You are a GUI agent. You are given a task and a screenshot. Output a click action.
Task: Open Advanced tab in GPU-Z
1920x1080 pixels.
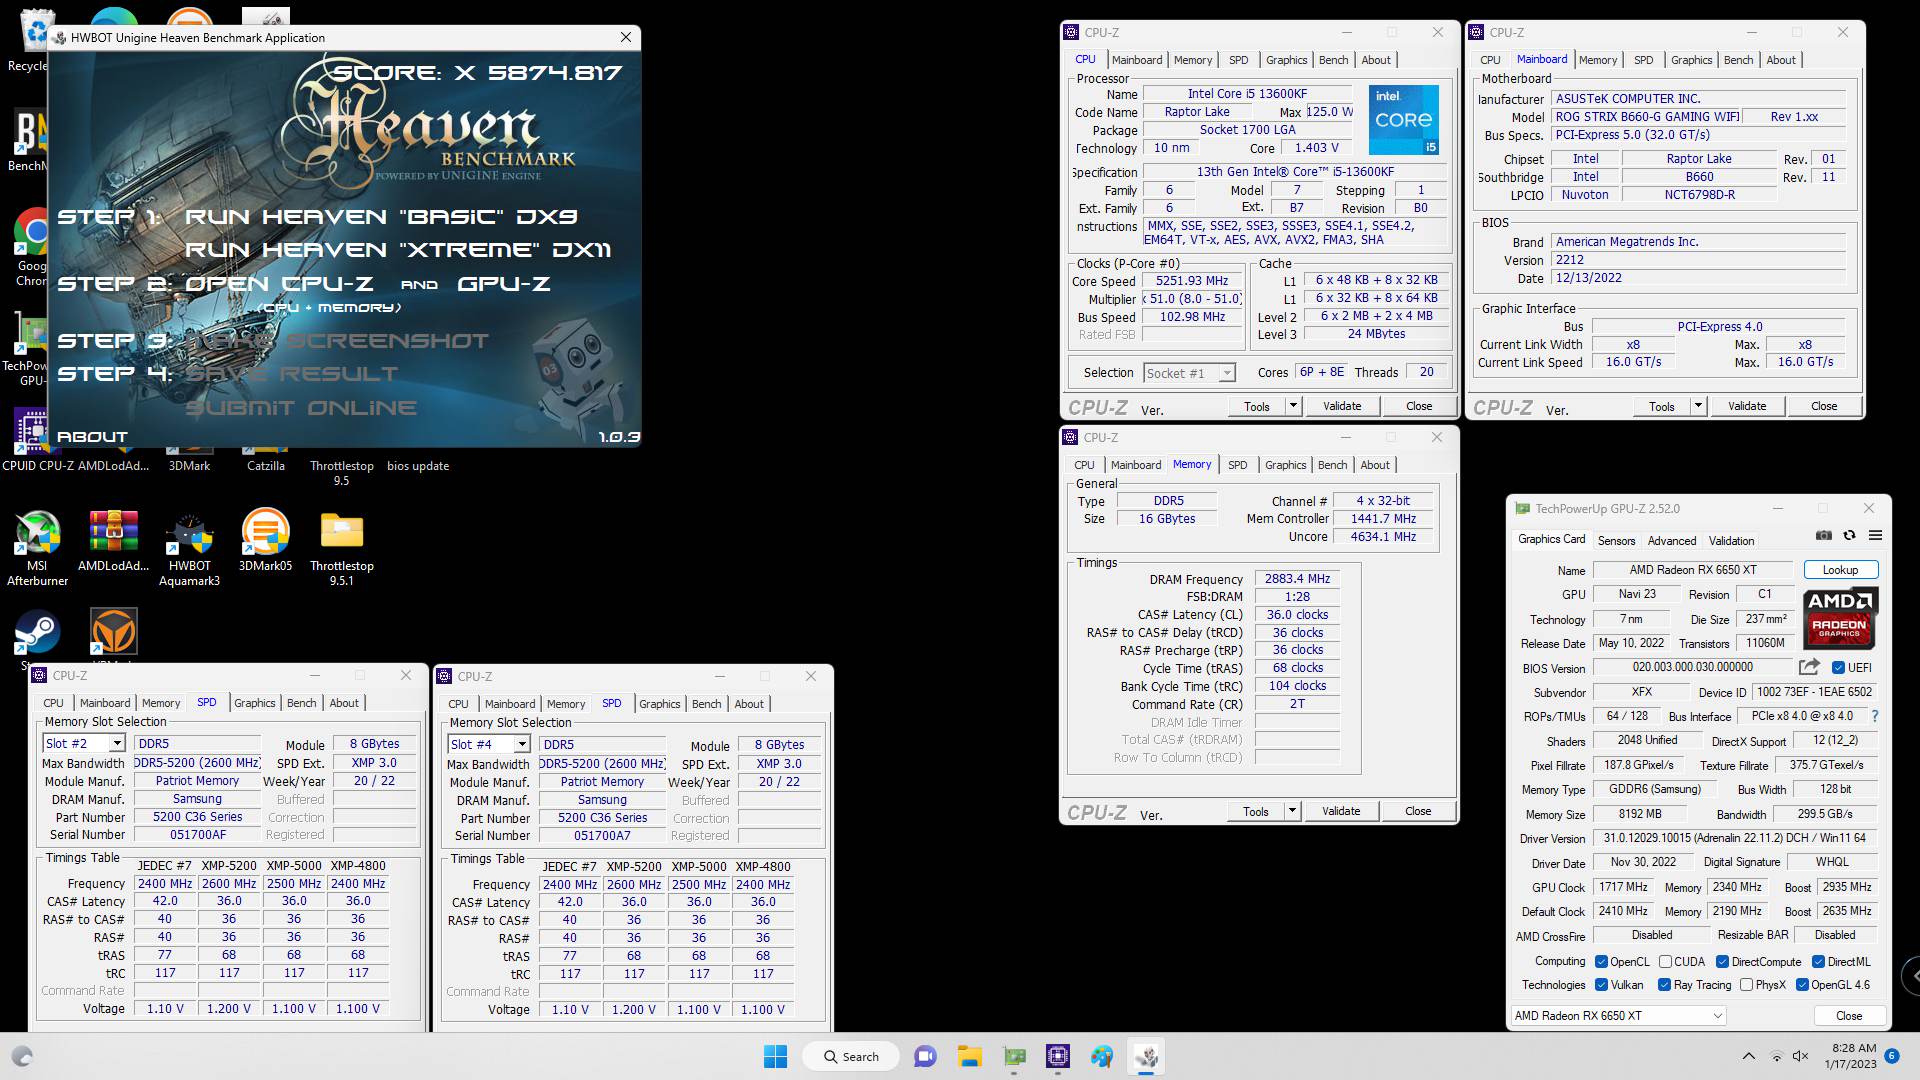click(x=1672, y=541)
